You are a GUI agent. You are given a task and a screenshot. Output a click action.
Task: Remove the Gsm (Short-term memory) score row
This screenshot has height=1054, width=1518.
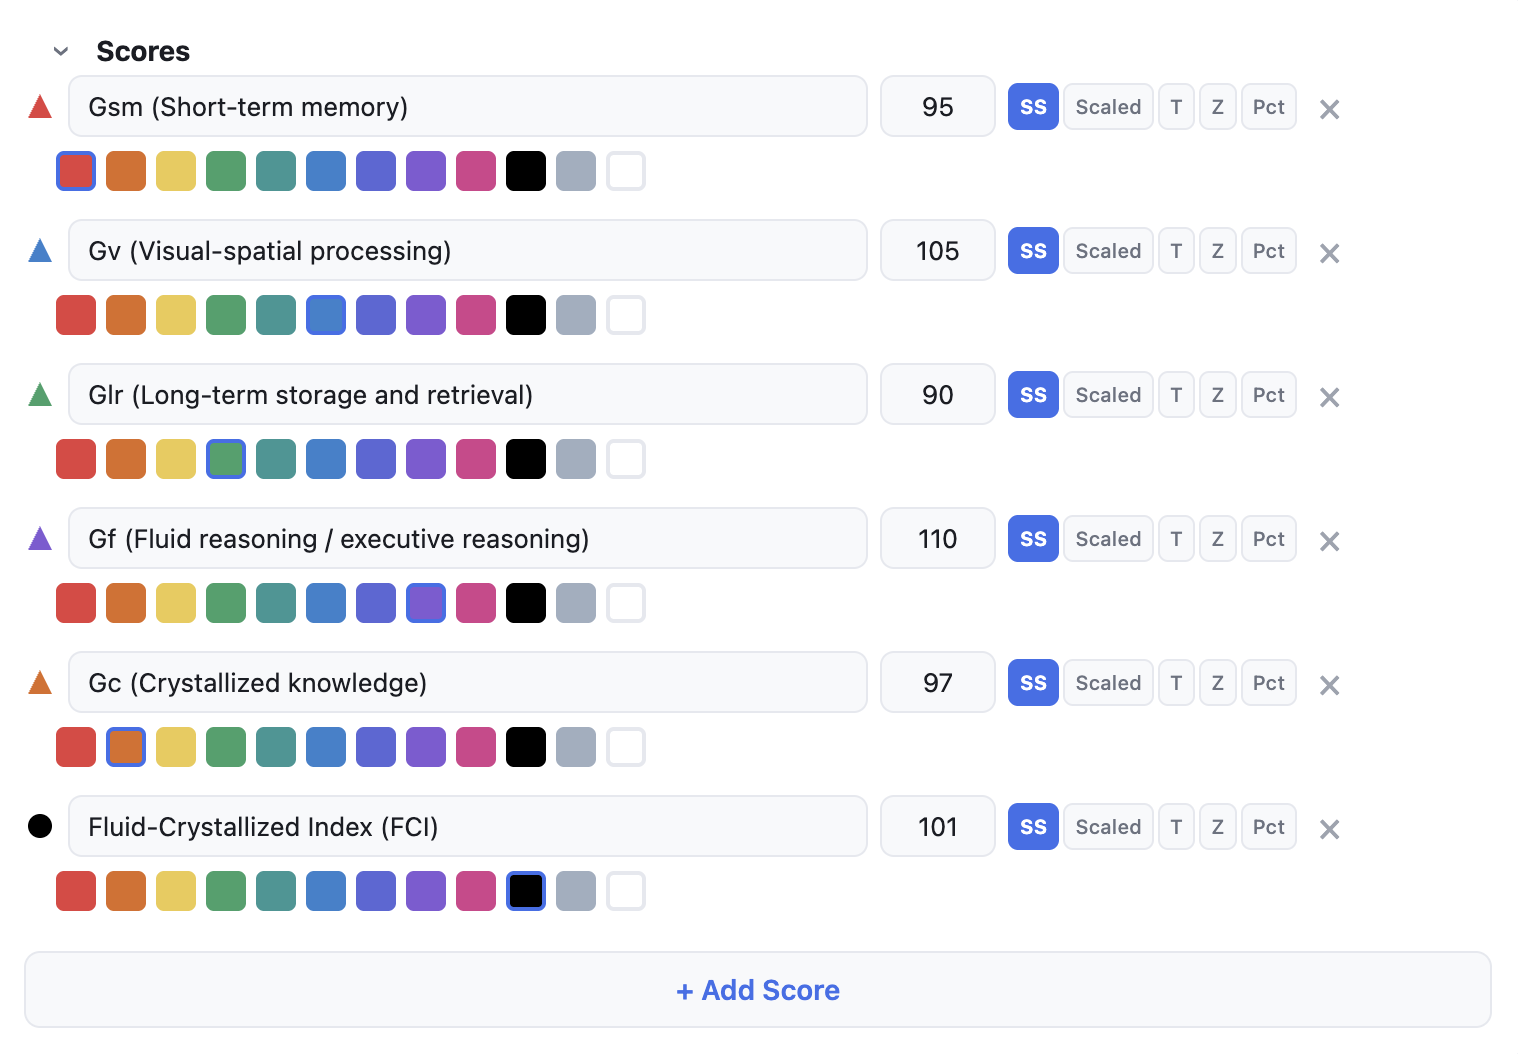pyautogui.click(x=1329, y=109)
